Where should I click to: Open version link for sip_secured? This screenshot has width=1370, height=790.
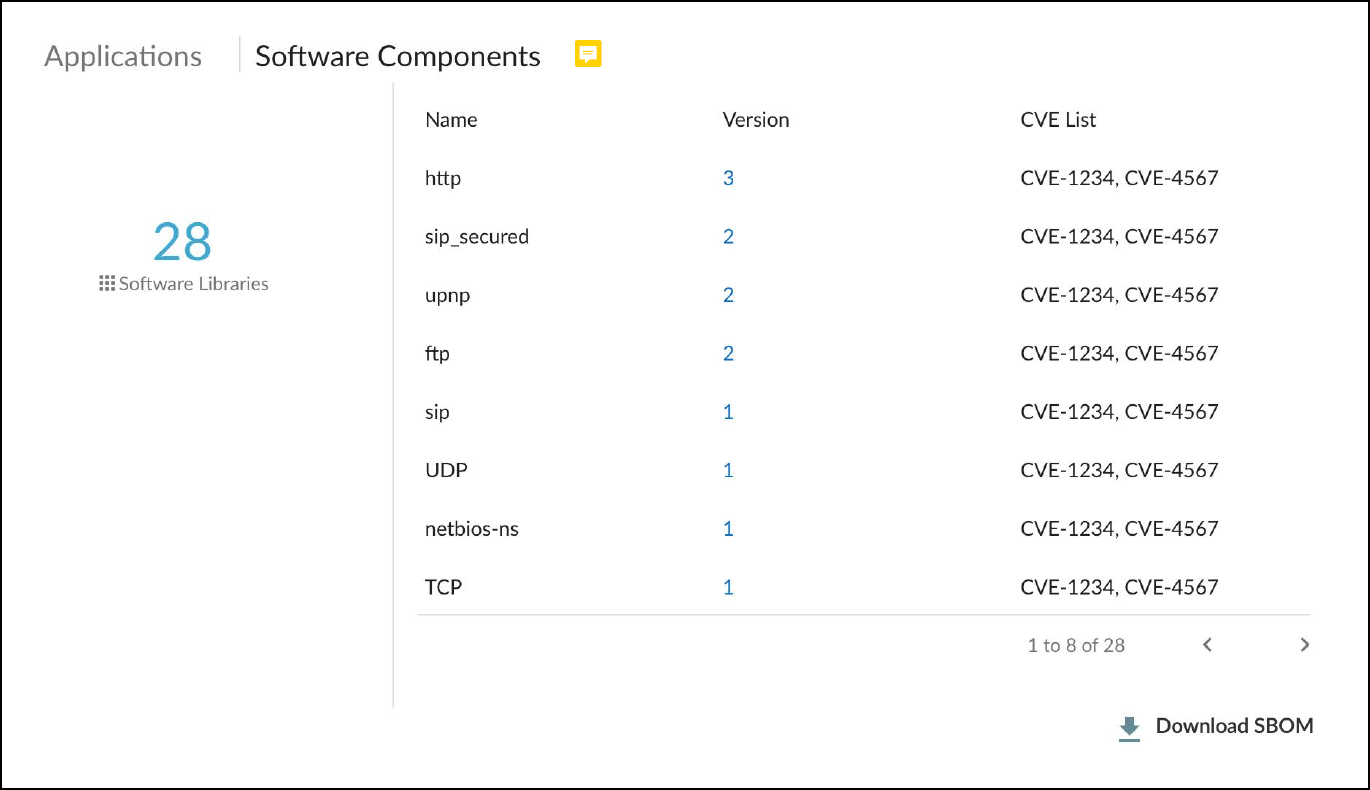point(728,237)
